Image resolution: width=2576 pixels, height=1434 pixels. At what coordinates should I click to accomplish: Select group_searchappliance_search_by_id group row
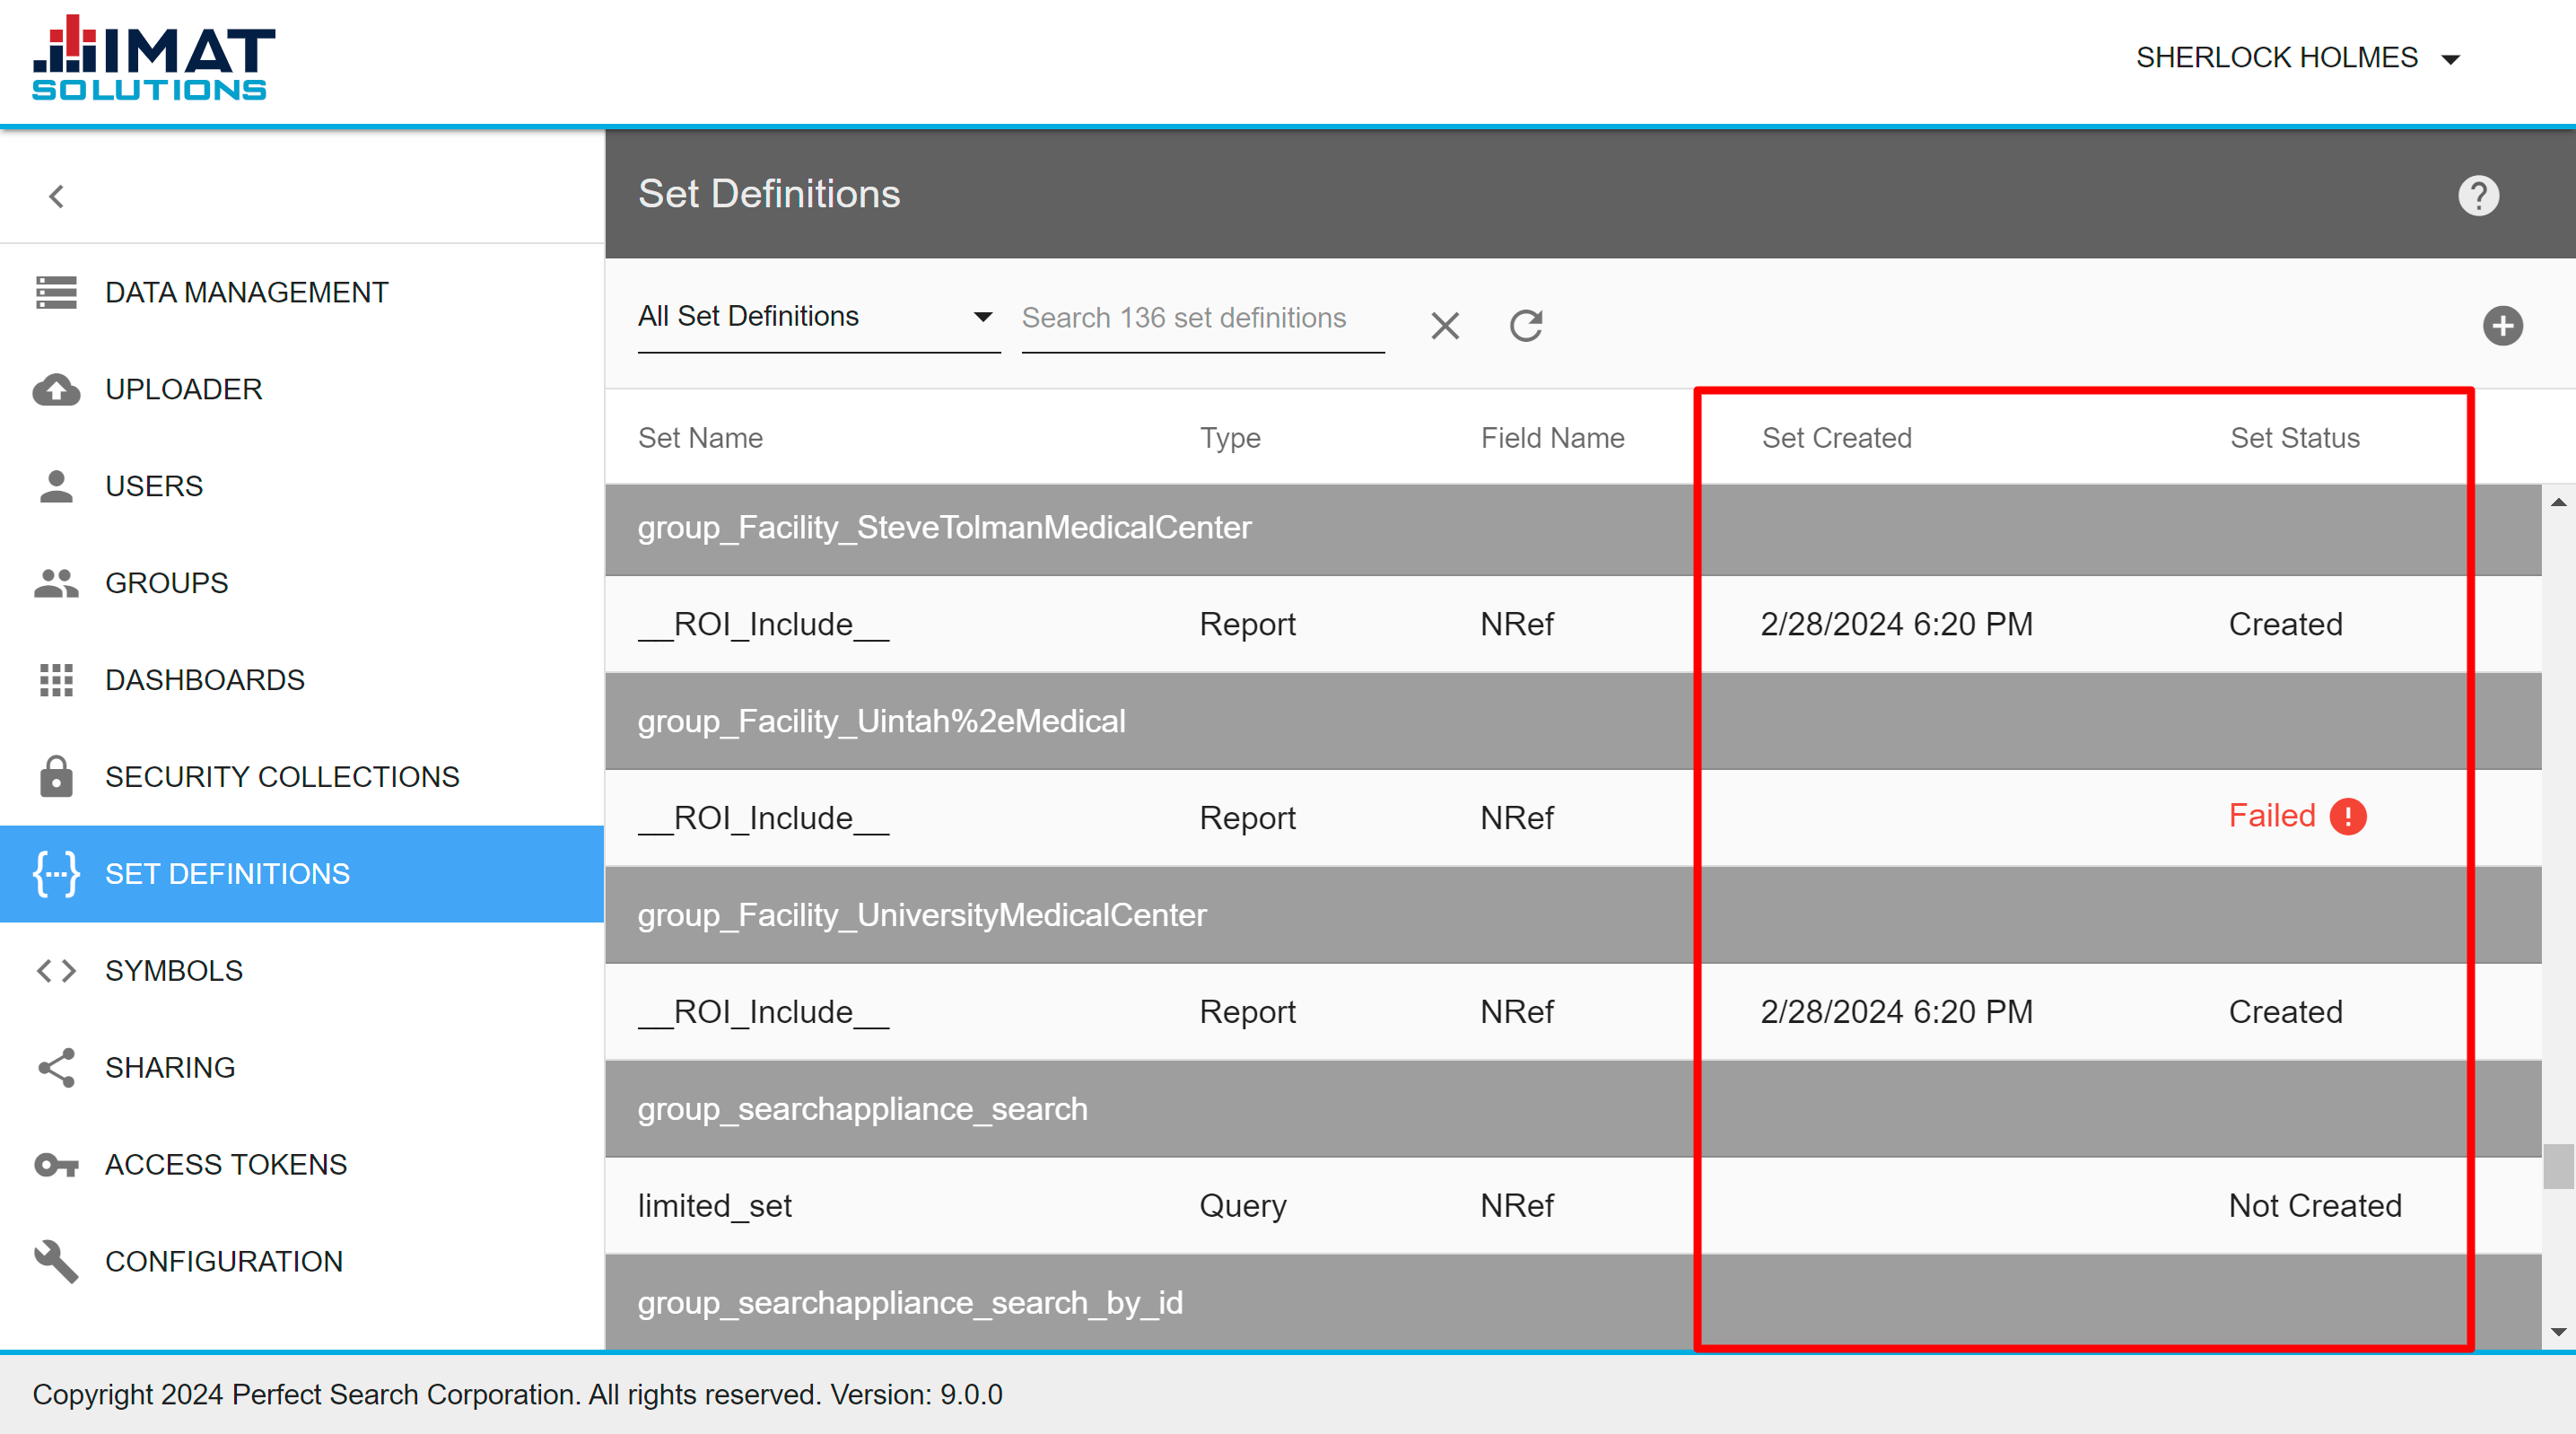coord(1573,1303)
